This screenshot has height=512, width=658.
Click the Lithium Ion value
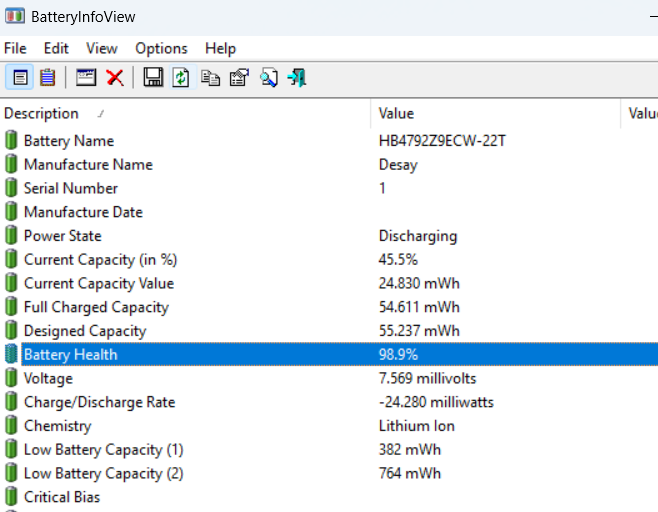pyautogui.click(x=417, y=426)
